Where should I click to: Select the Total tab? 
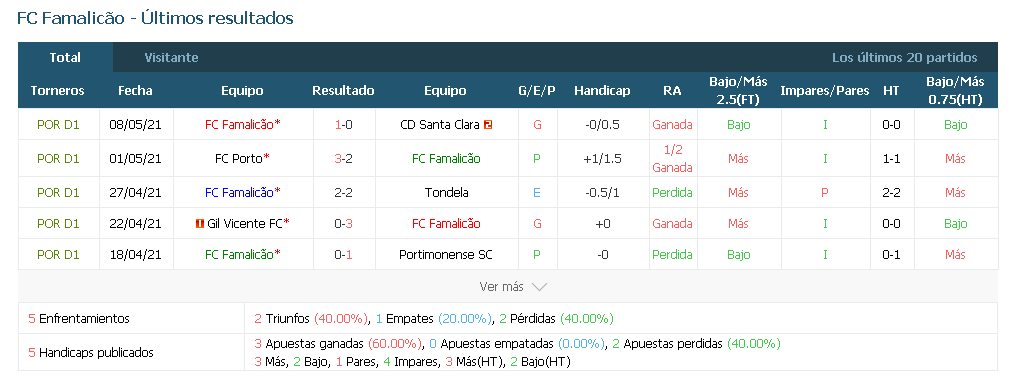pyautogui.click(x=65, y=57)
